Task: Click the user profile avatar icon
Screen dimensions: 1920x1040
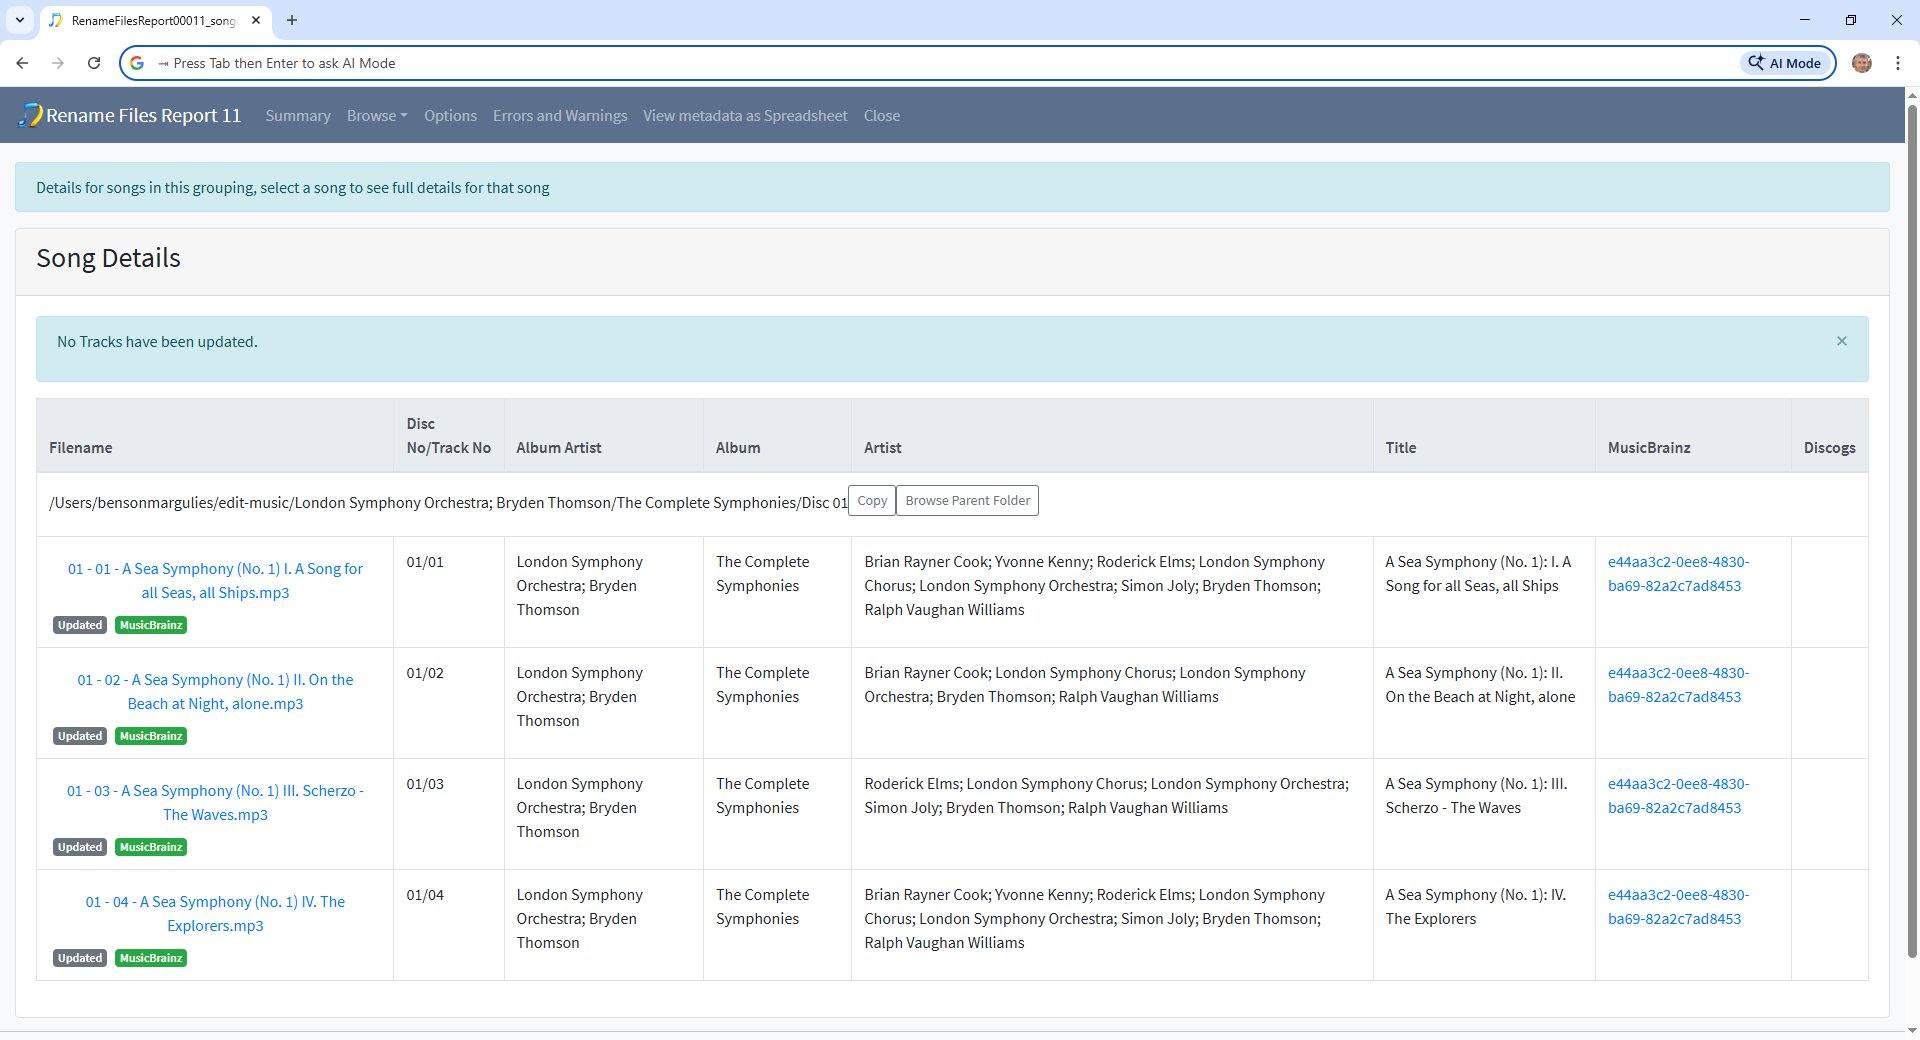Action: tap(1861, 63)
